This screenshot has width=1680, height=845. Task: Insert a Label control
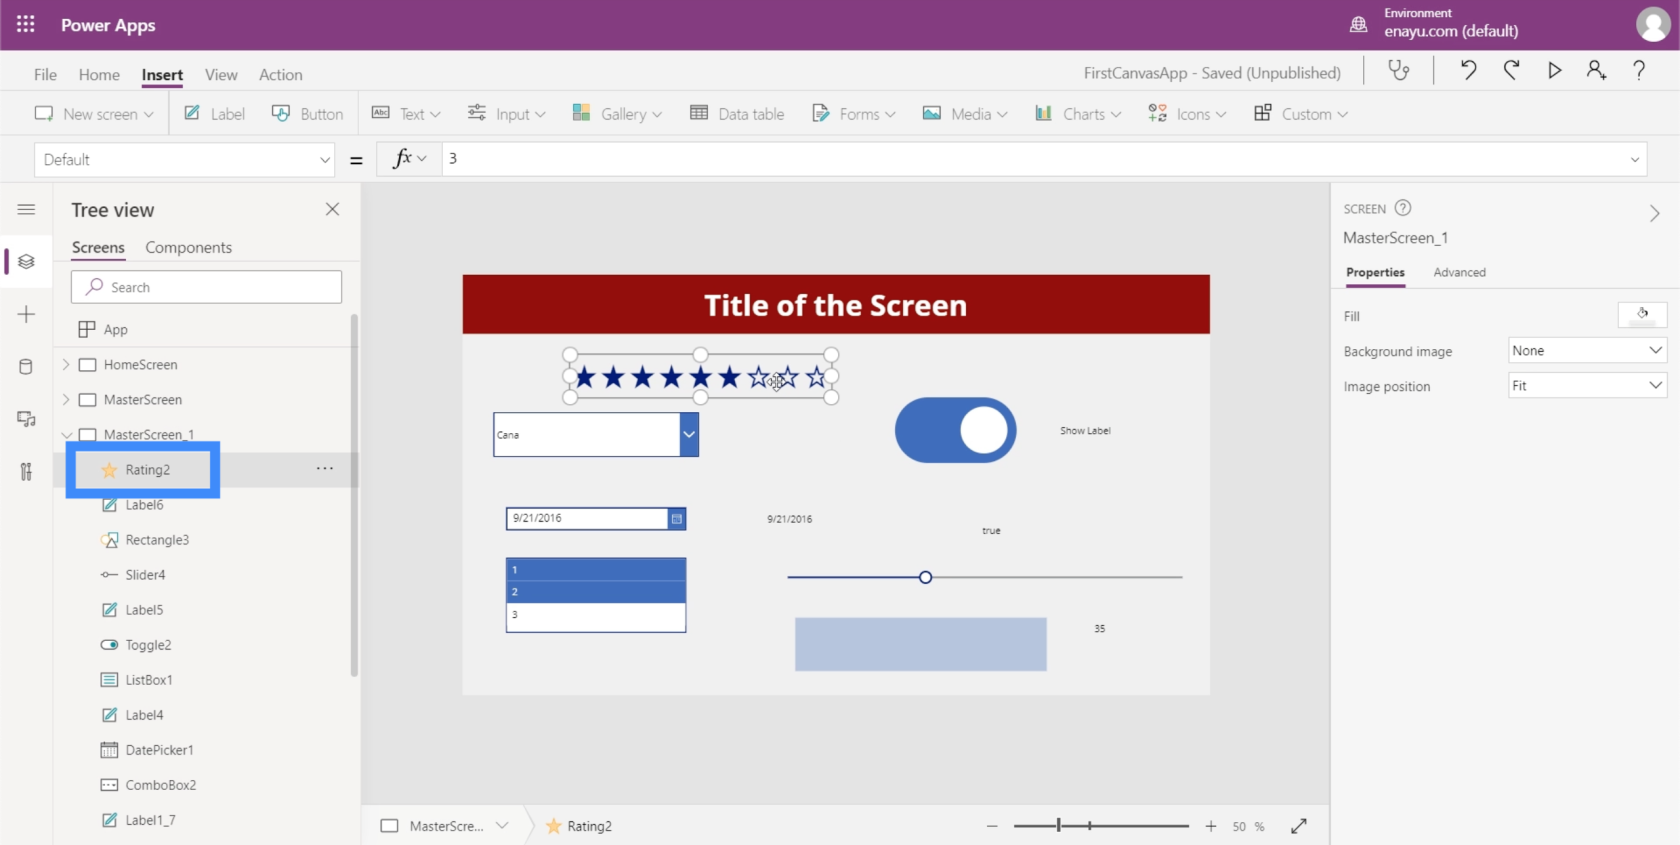pyautogui.click(x=215, y=114)
